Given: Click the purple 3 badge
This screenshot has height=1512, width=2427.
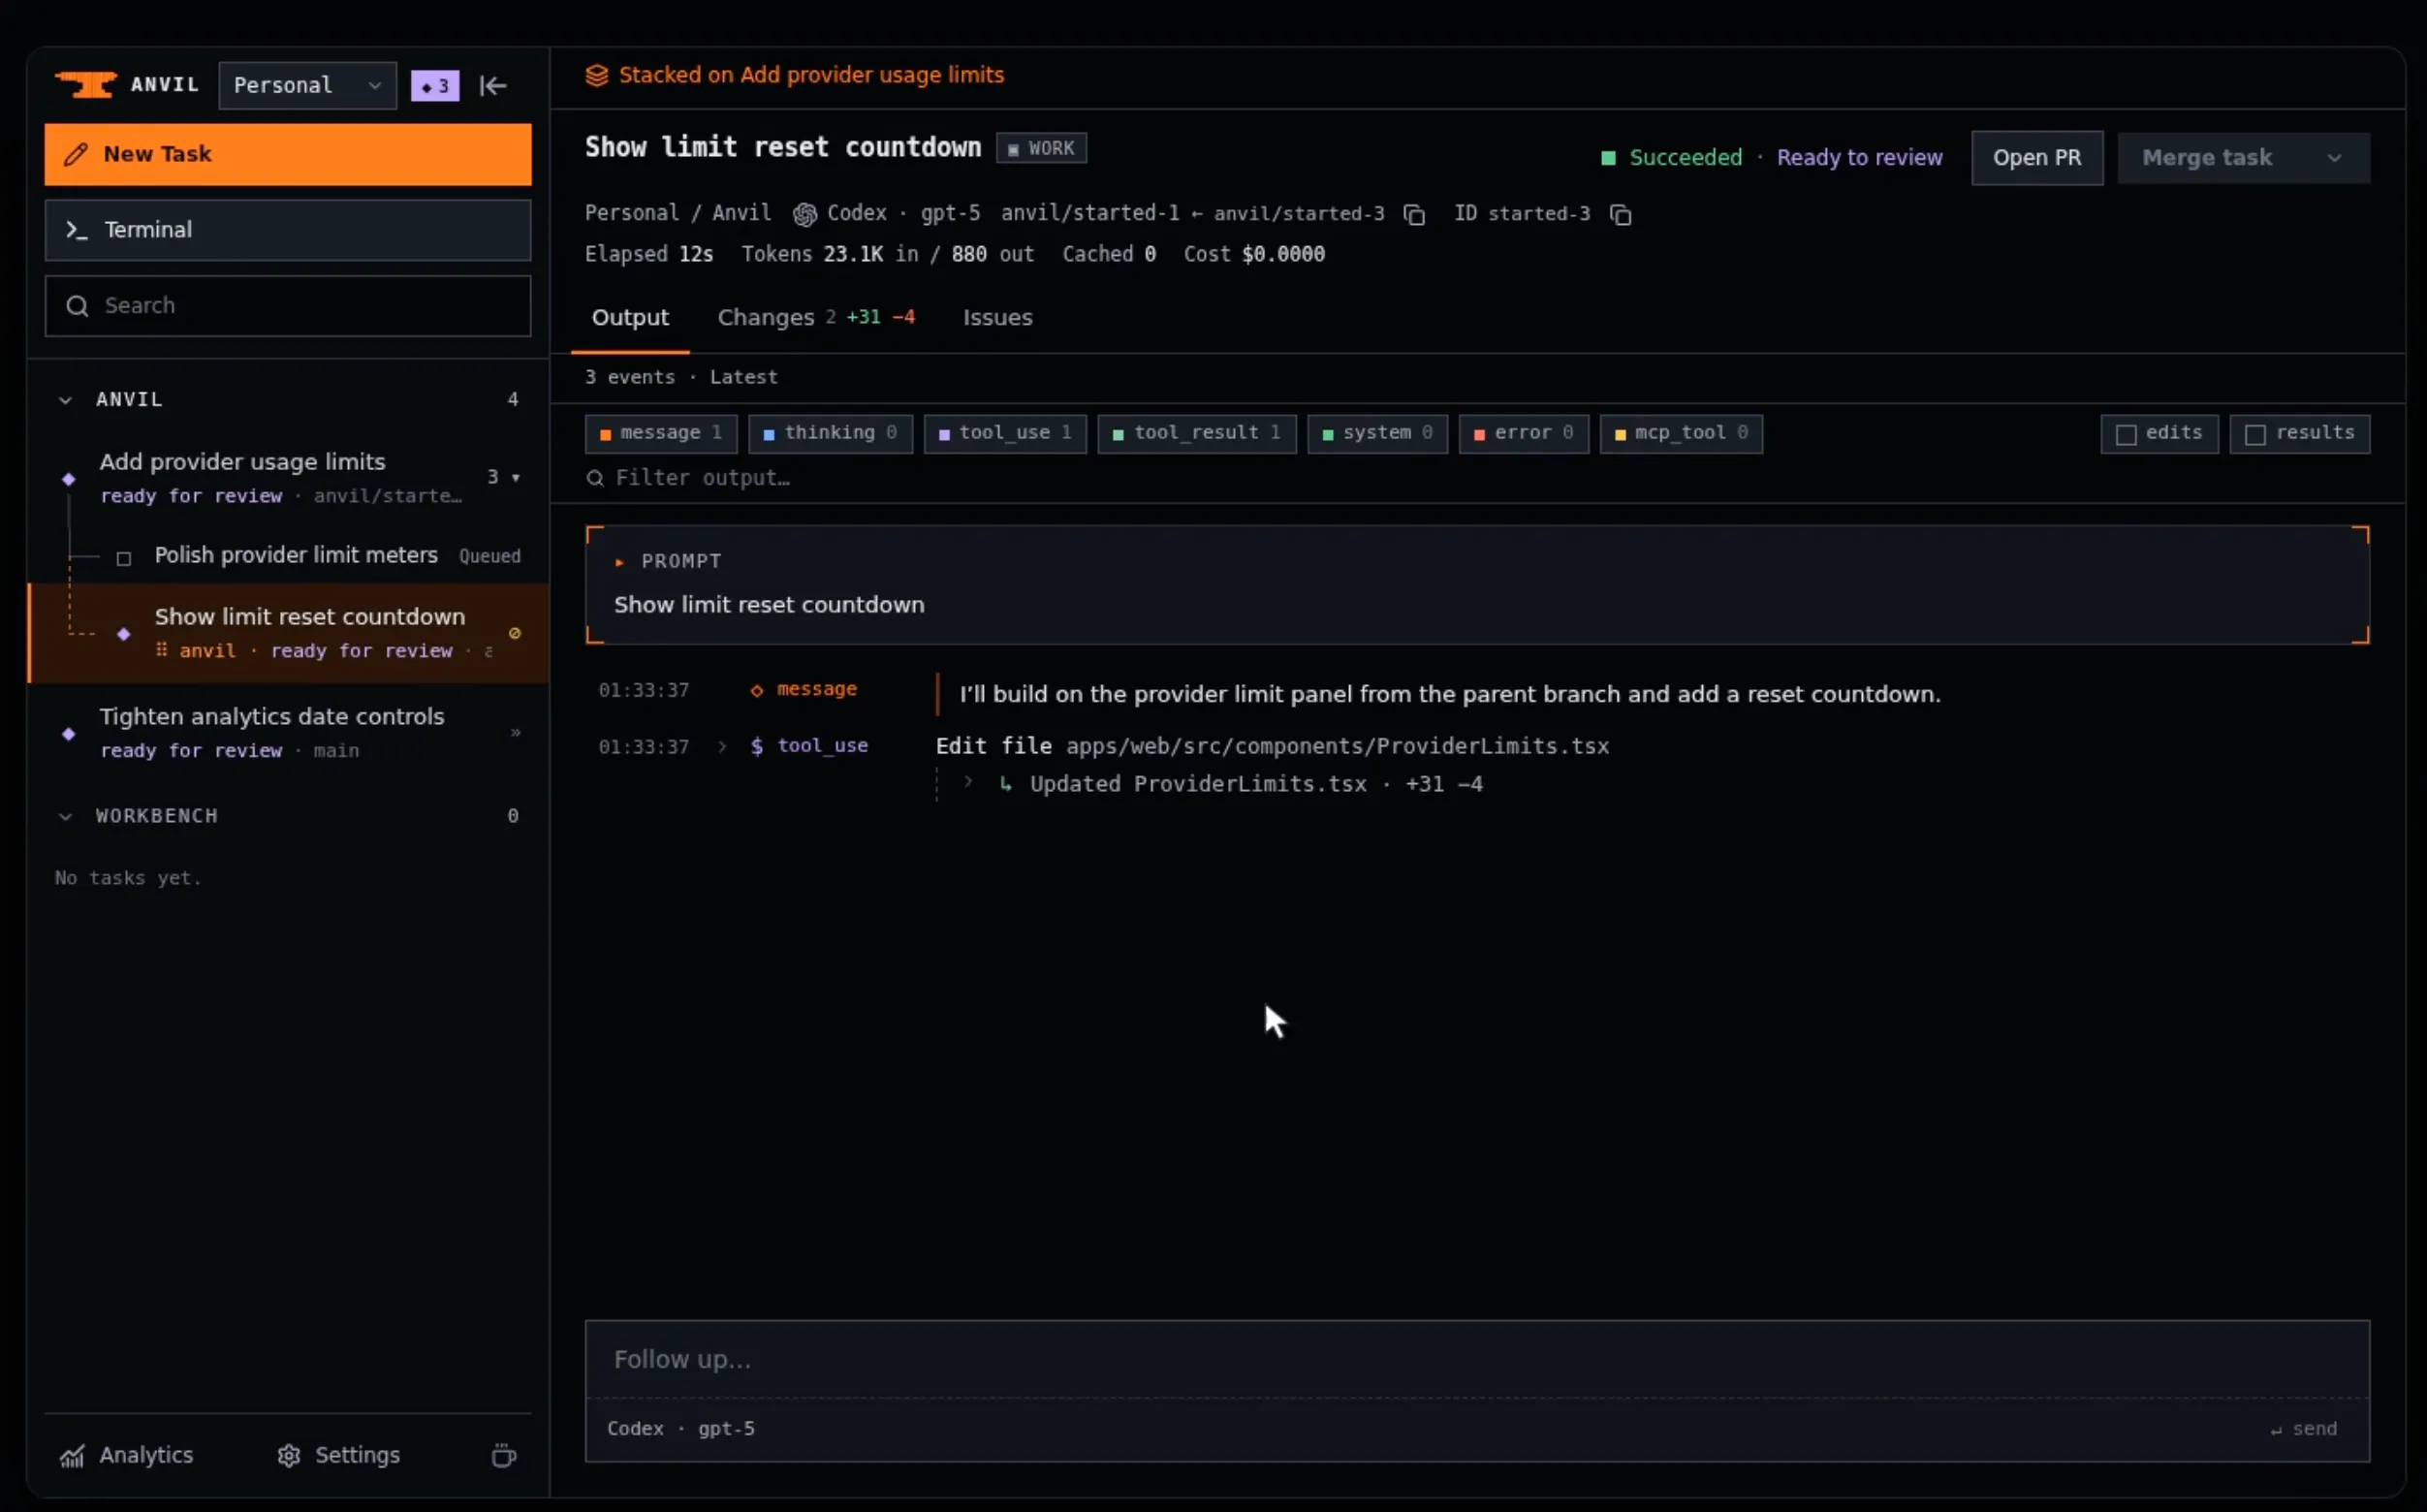Looking at the screenshot, I should point(435,86).
